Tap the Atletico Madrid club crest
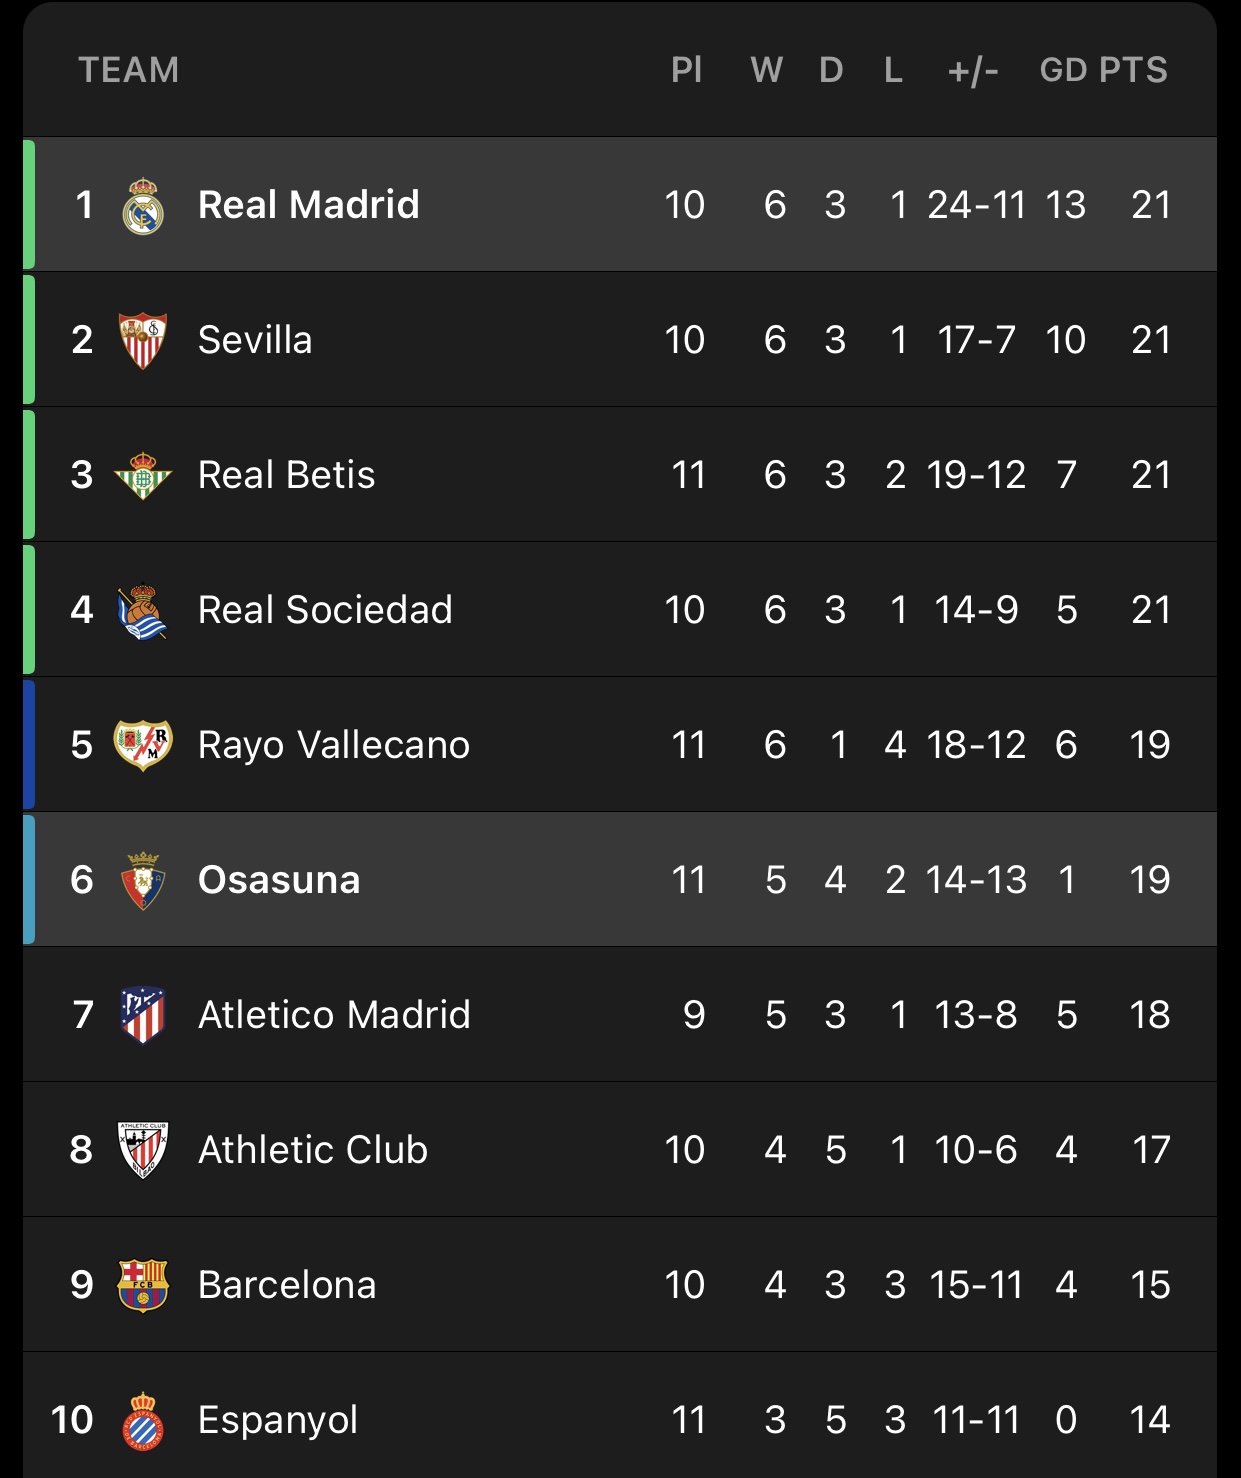The width and height of the screenshot is (1241, 1478). point(143,1015)
